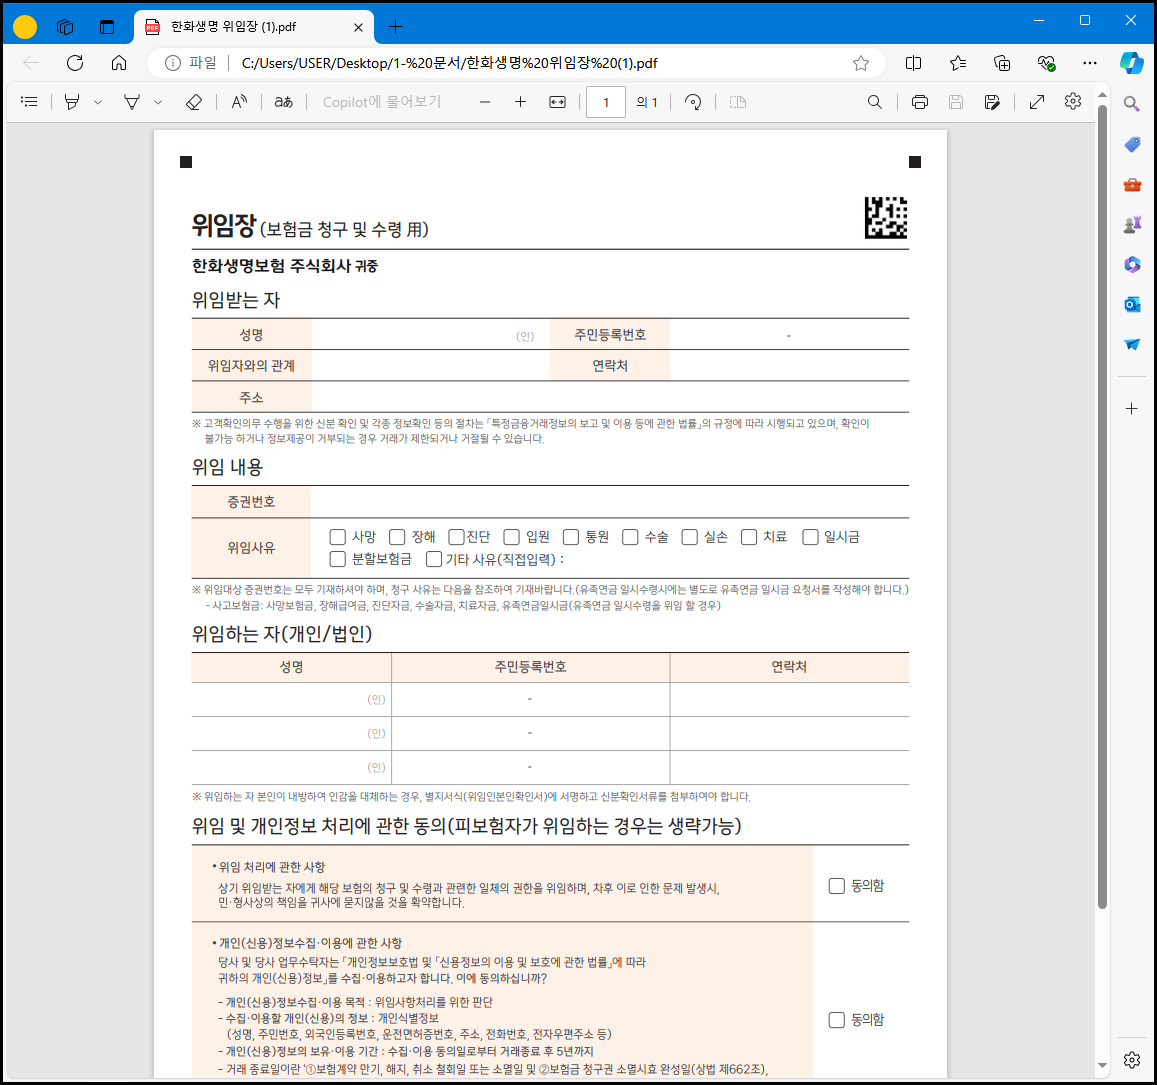
Task: Zoom out the PDF page
Action: [485, 102]
